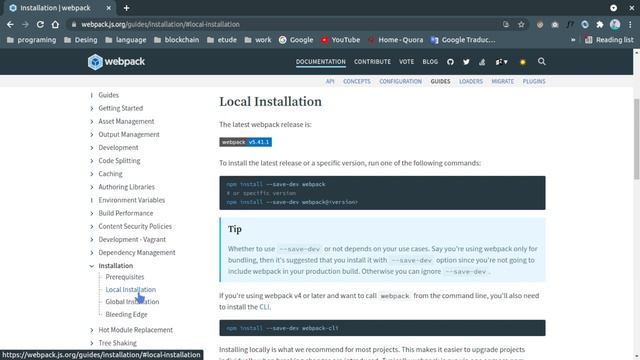The height and width of the screenshot is (360, 640).
Task: Switch to the MIGRATE tab
Action: (502, 81)
